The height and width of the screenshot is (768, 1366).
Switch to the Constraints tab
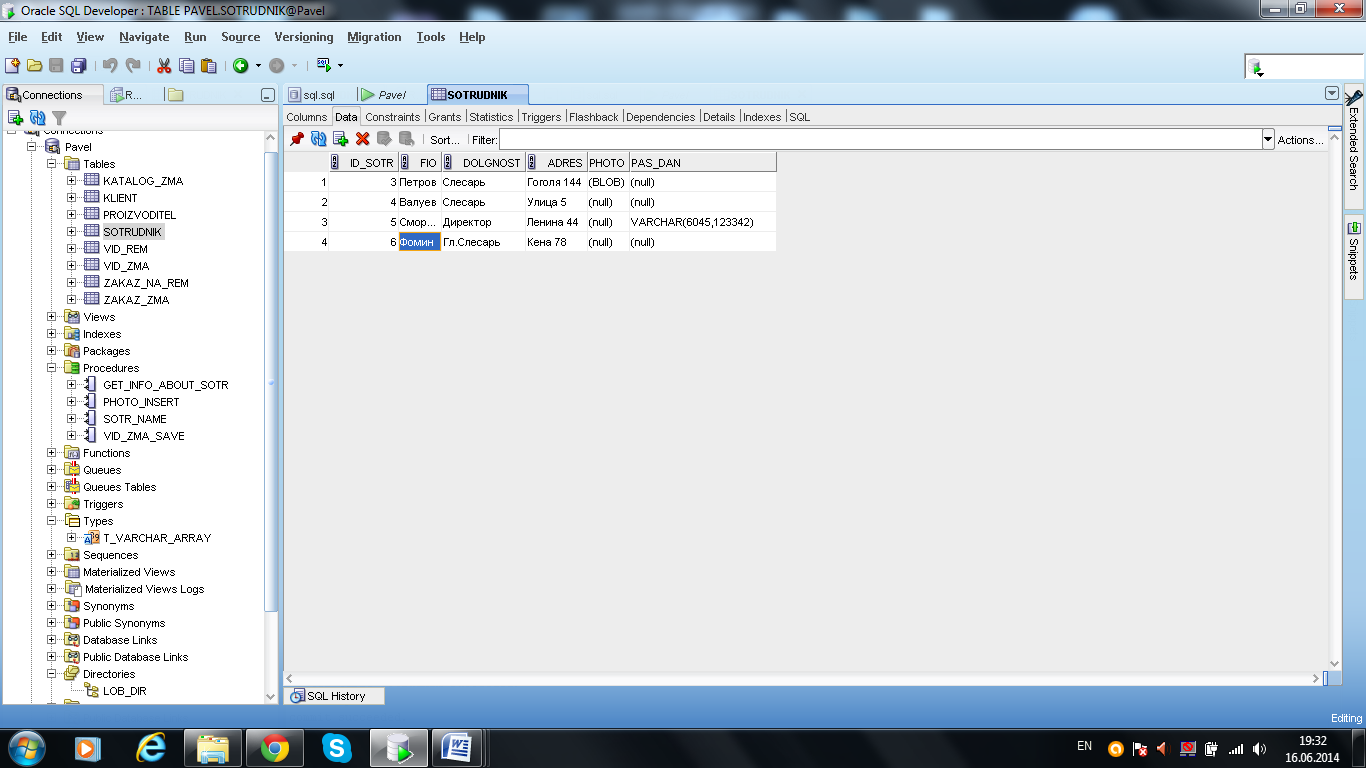point(392,117)
